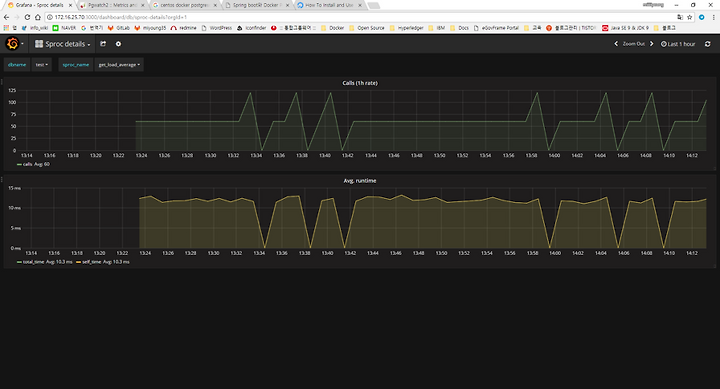Open the Grafana logo main menu
This screenshot has height=389, width=720.
click(14, 44)
